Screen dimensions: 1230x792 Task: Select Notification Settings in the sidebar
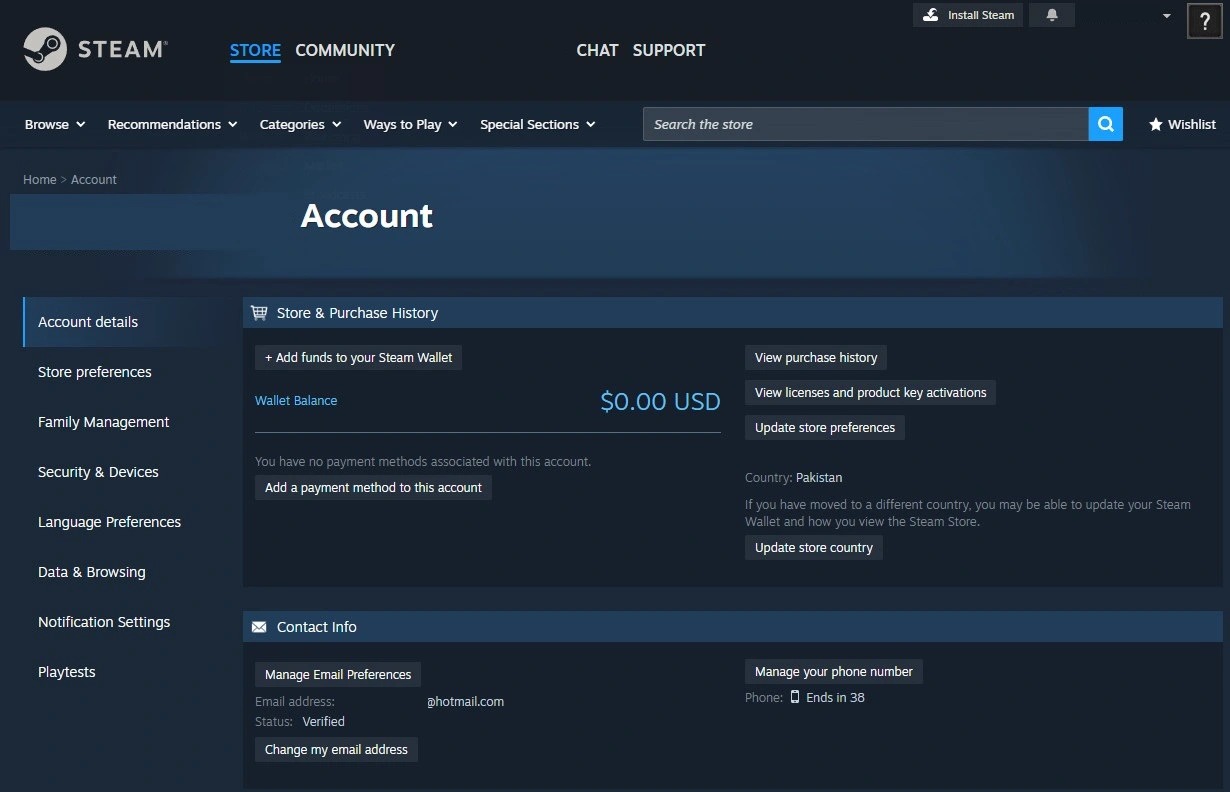[x=128, y=622]
